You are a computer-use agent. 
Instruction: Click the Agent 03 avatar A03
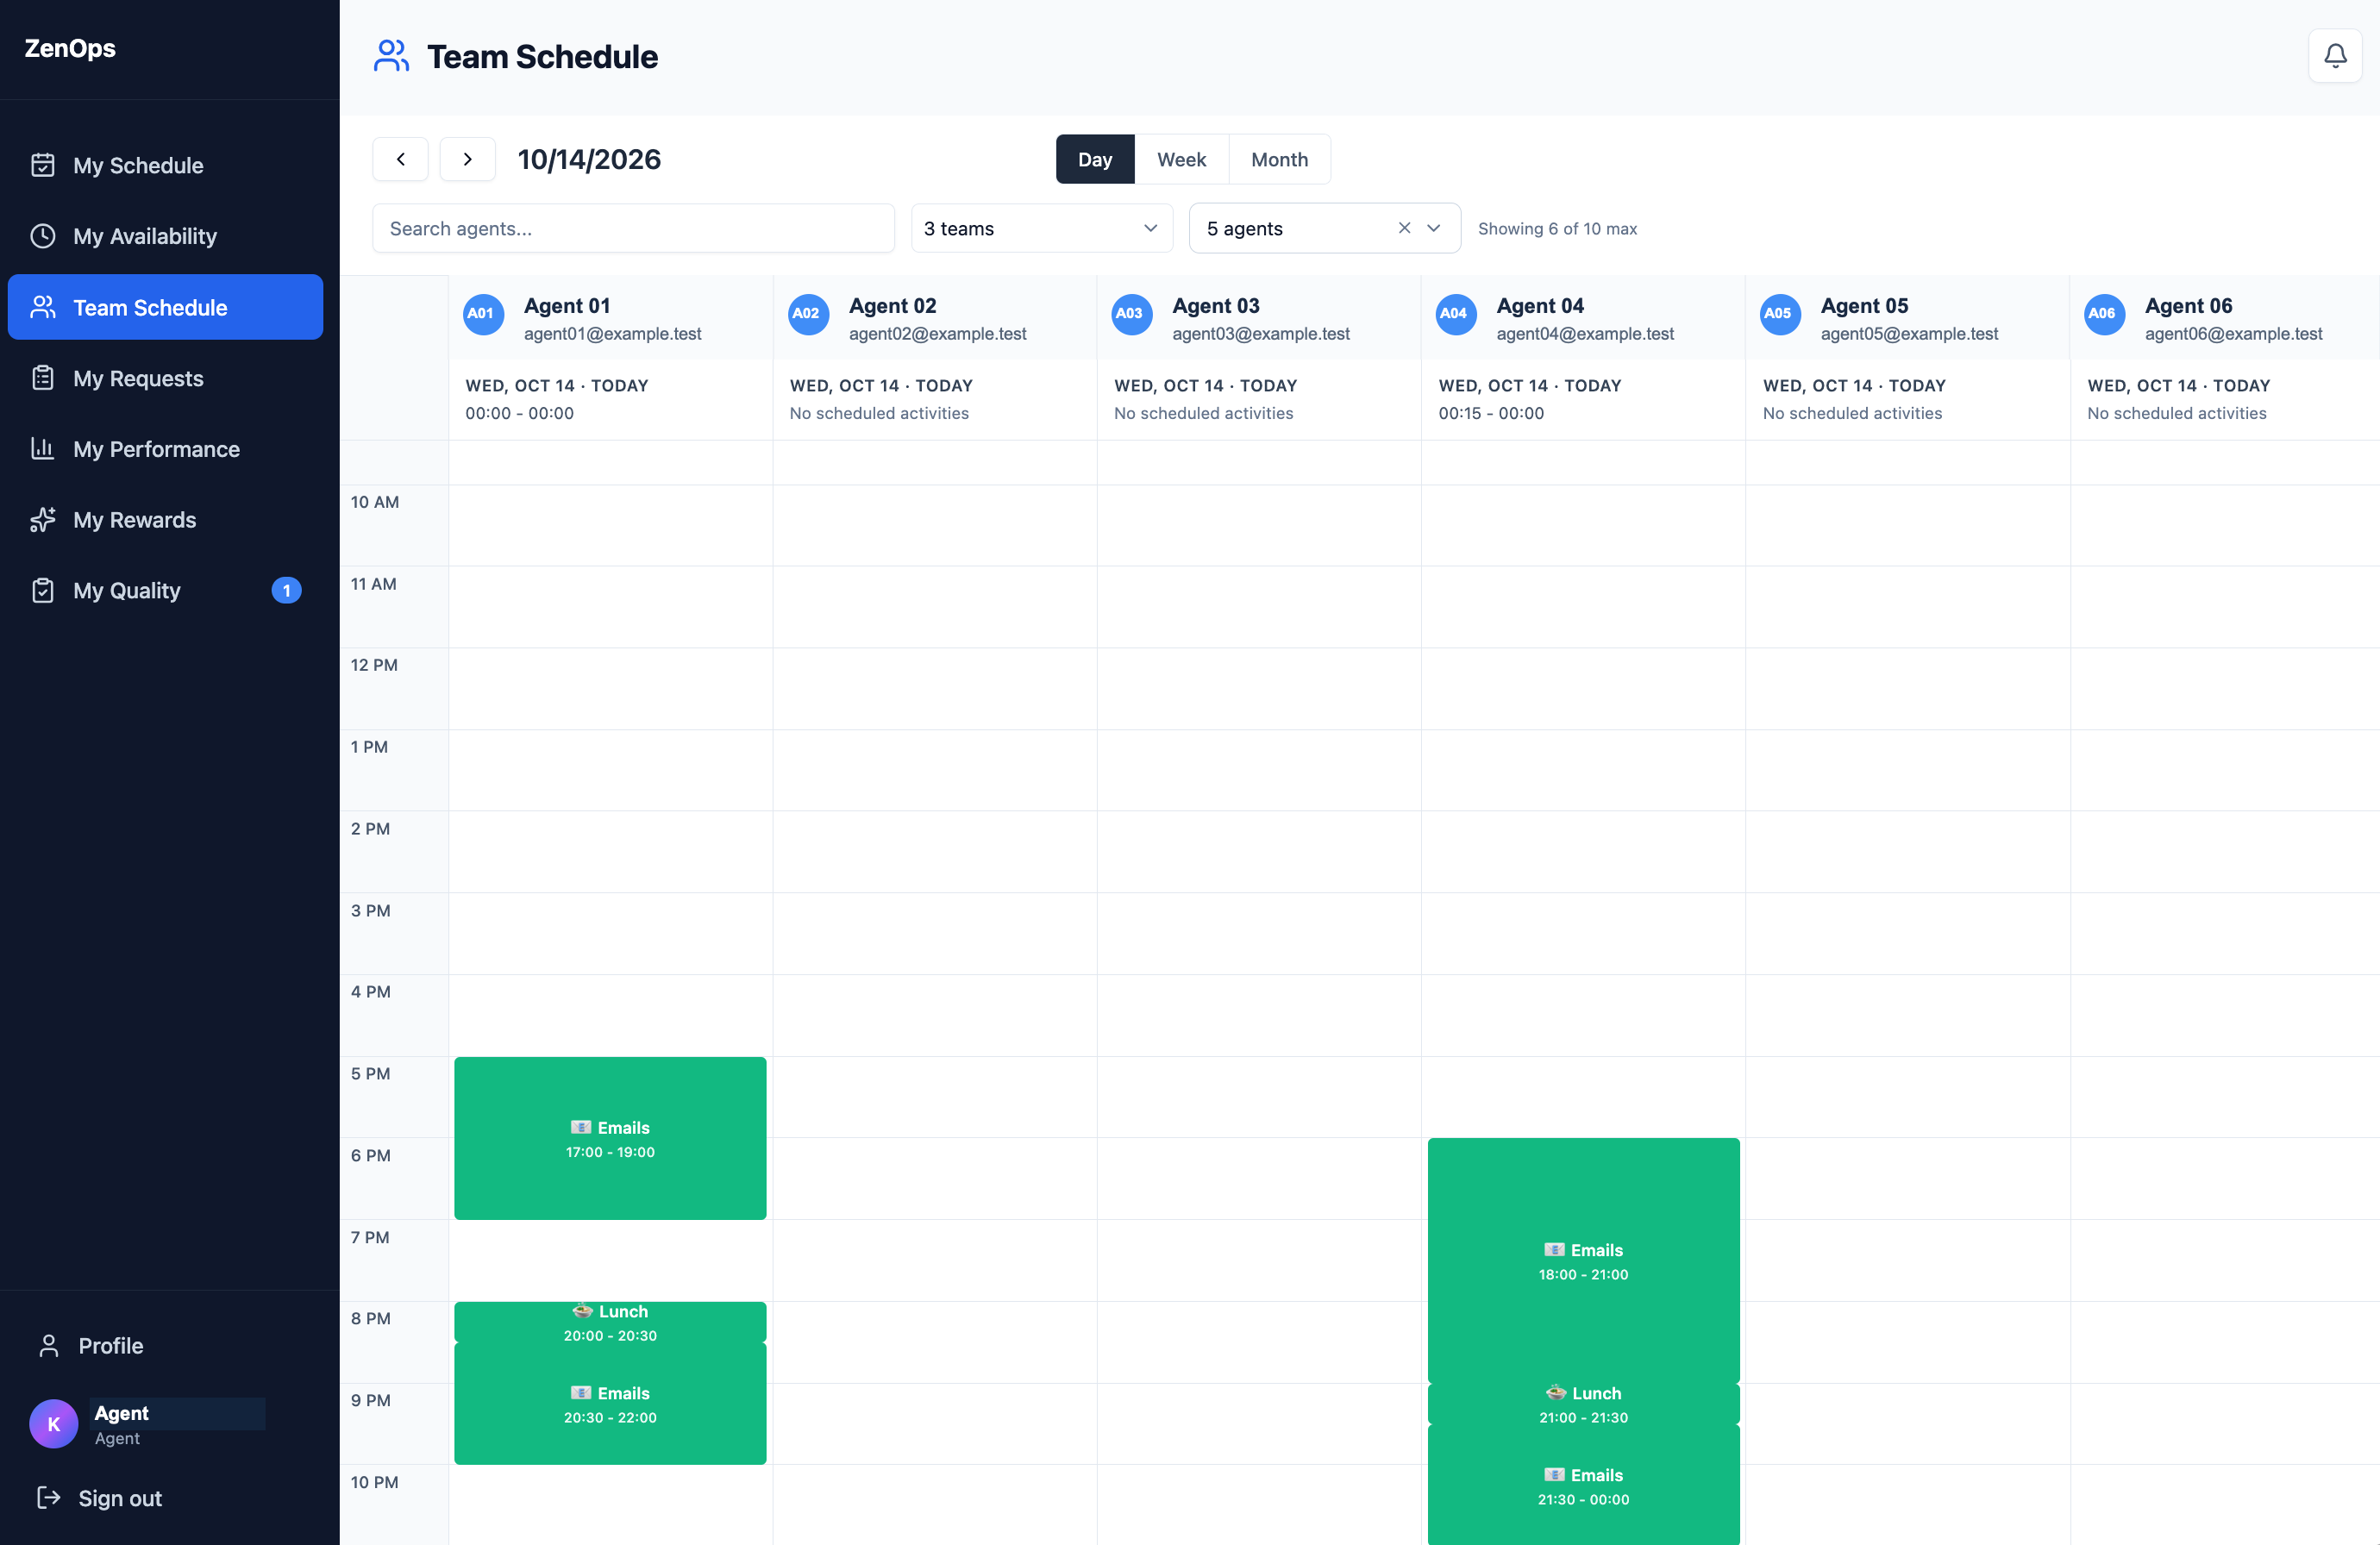click(1131, 314)
